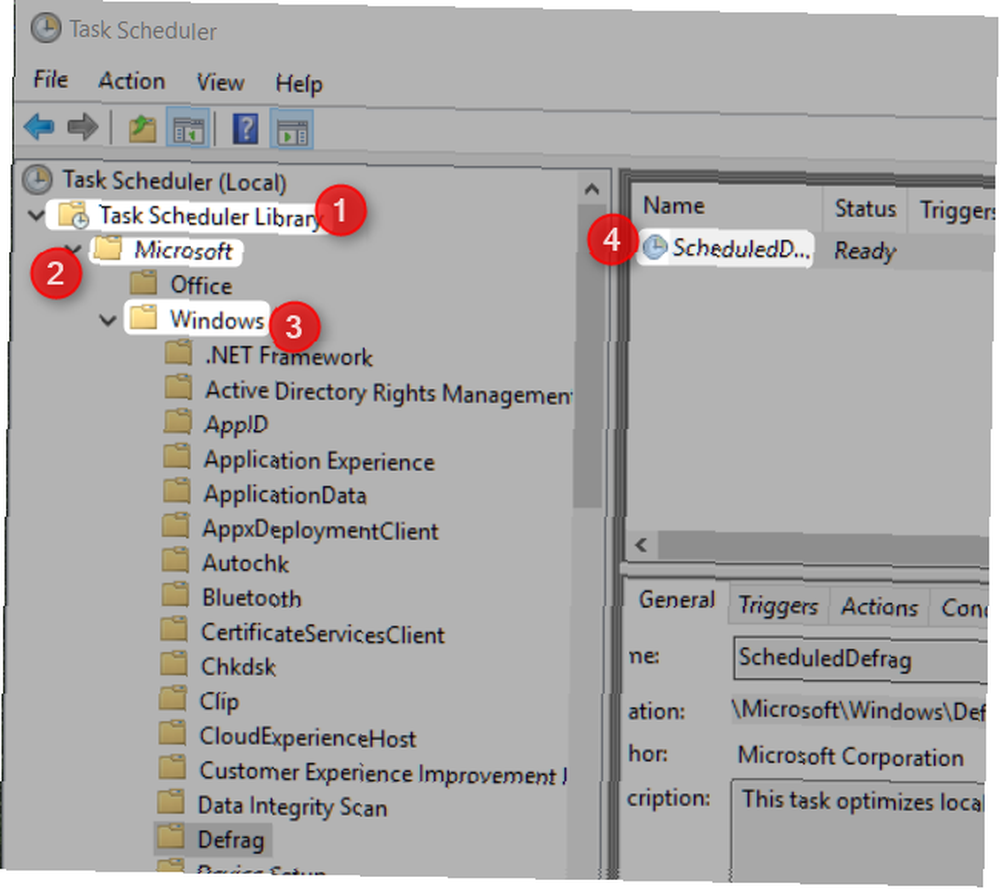Viewport: 1000px width, 889px height.
Task: Click the Microsoft Corporation author text
Action: coord(850,756)
